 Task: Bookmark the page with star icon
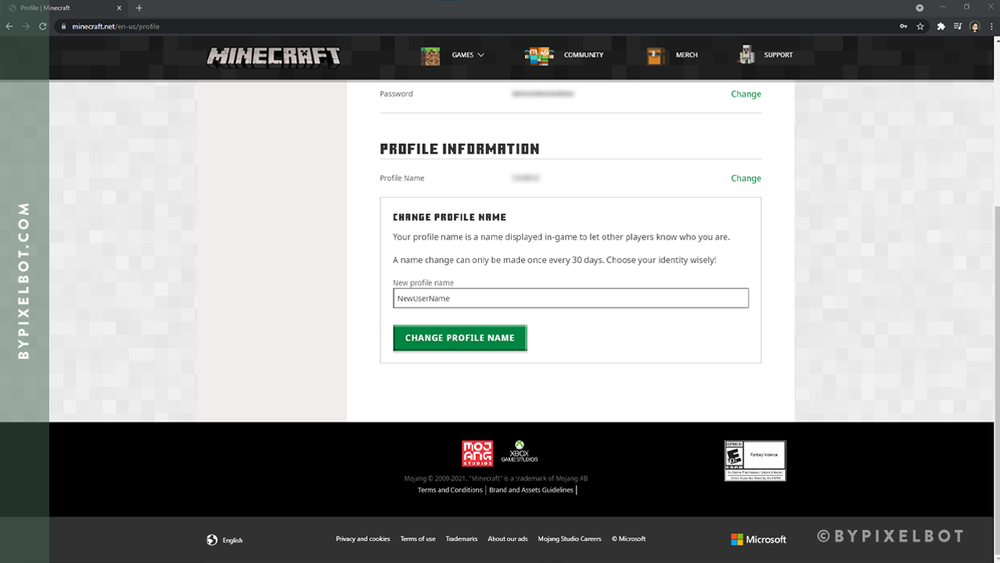click(x=920, y=26)
